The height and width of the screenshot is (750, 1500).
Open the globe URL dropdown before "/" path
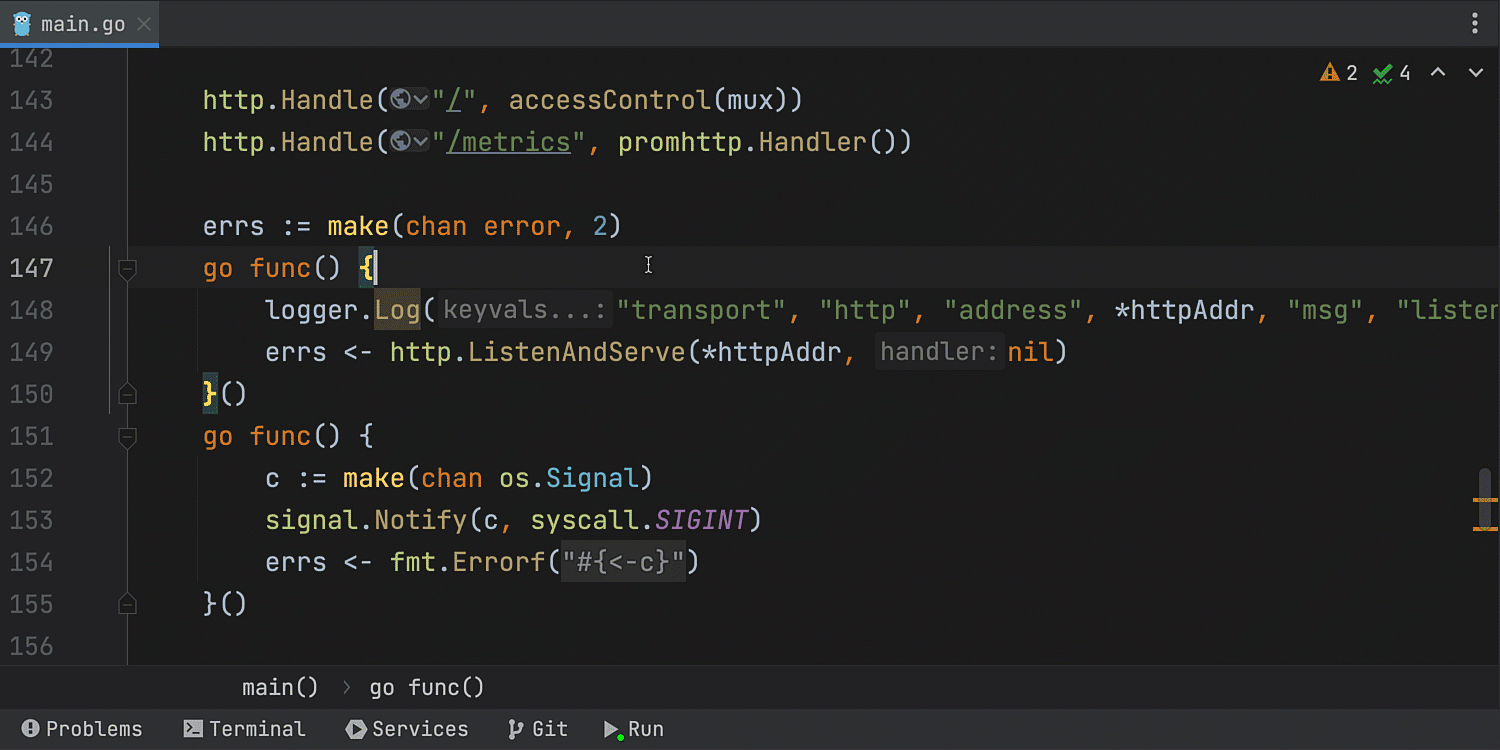pyautogui.click(x=410, y=100)
